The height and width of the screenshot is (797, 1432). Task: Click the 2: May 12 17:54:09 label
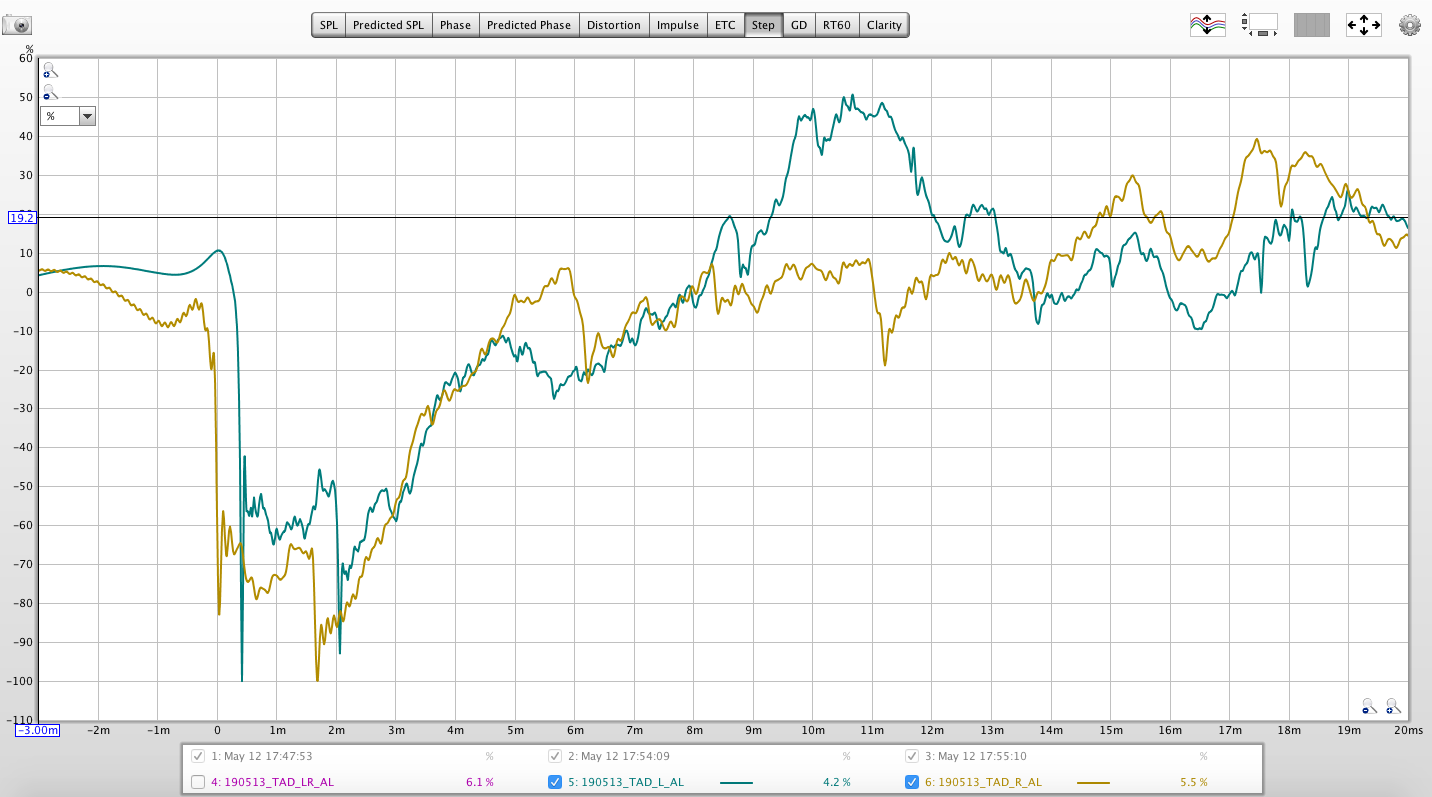[x=619, y=756]
